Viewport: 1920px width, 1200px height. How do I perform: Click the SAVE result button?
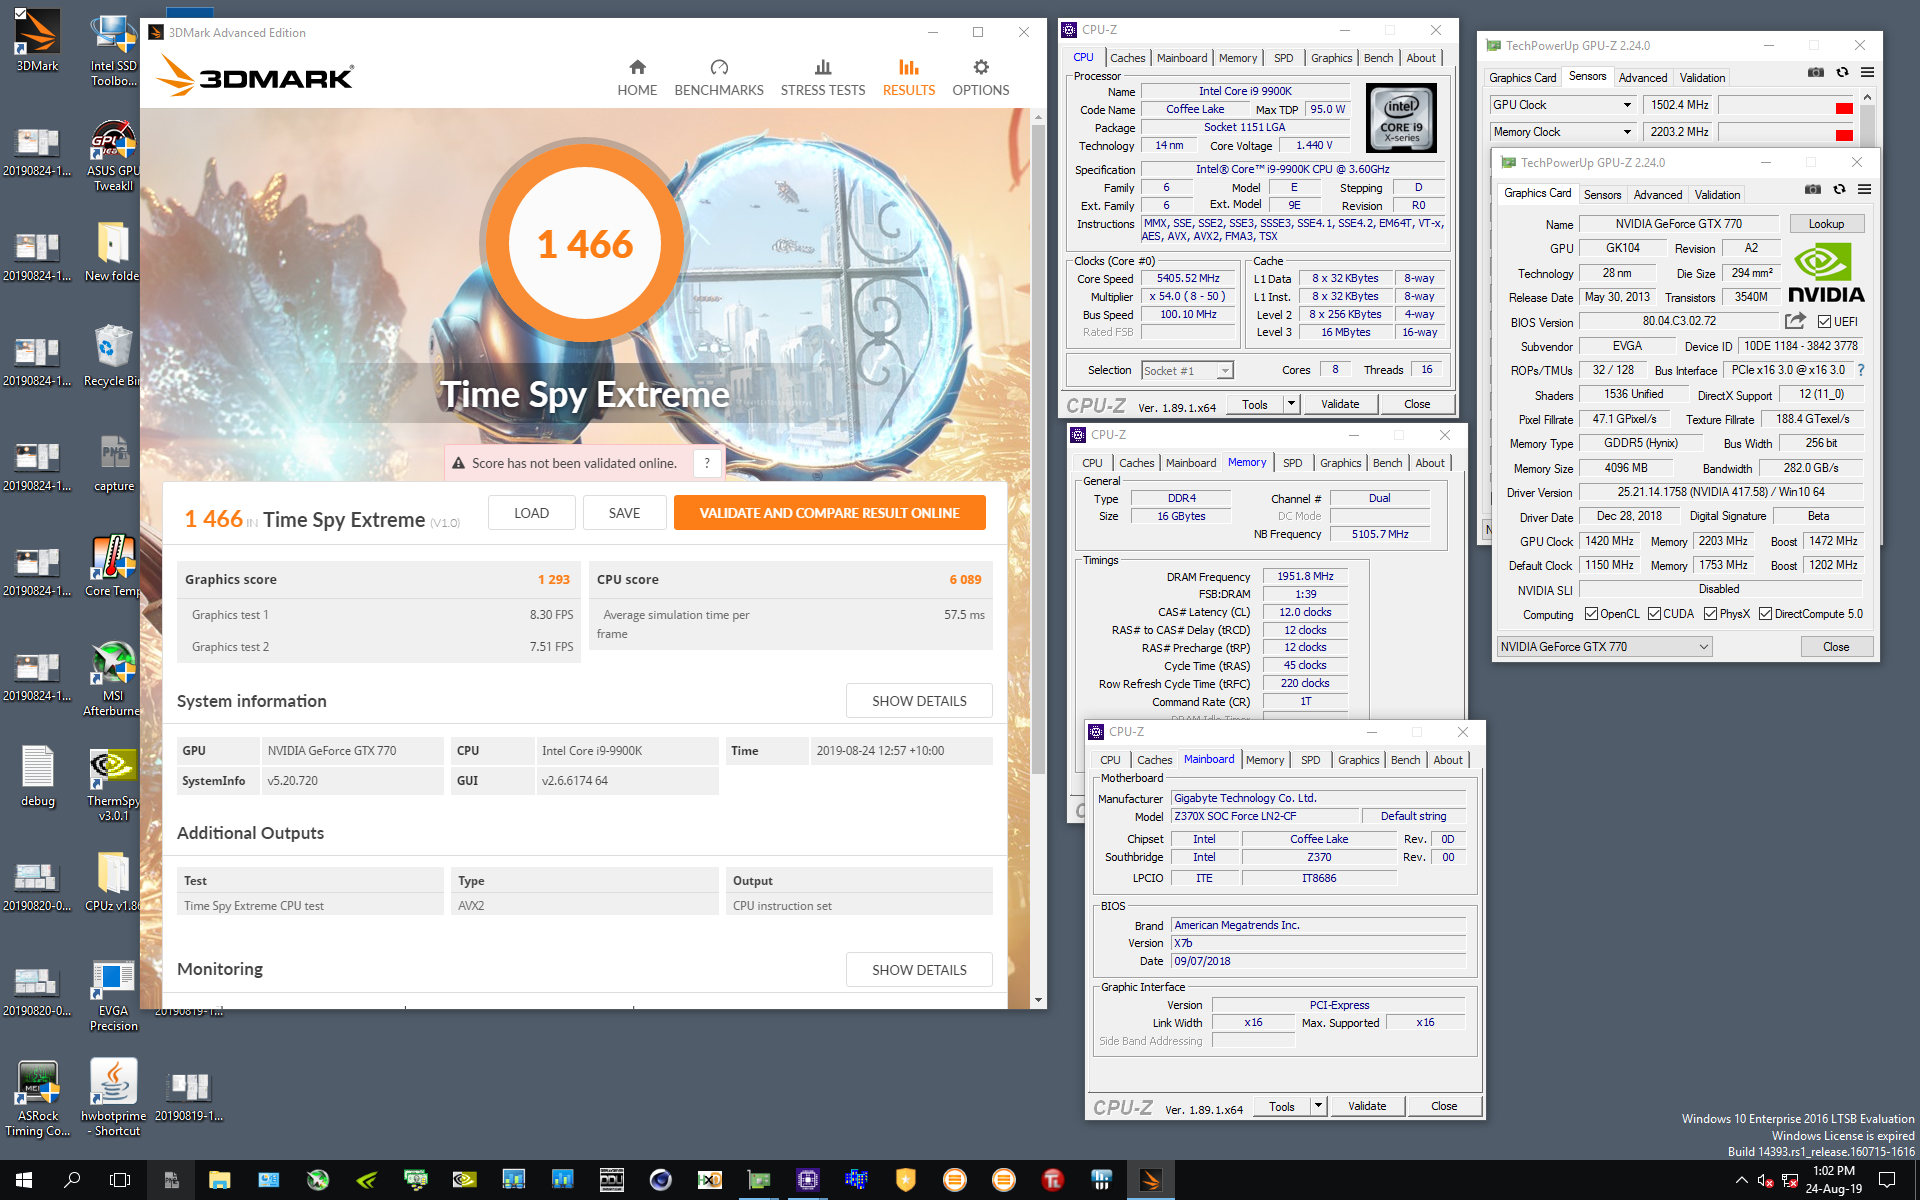pyautogui.click(x=624, y=513)
